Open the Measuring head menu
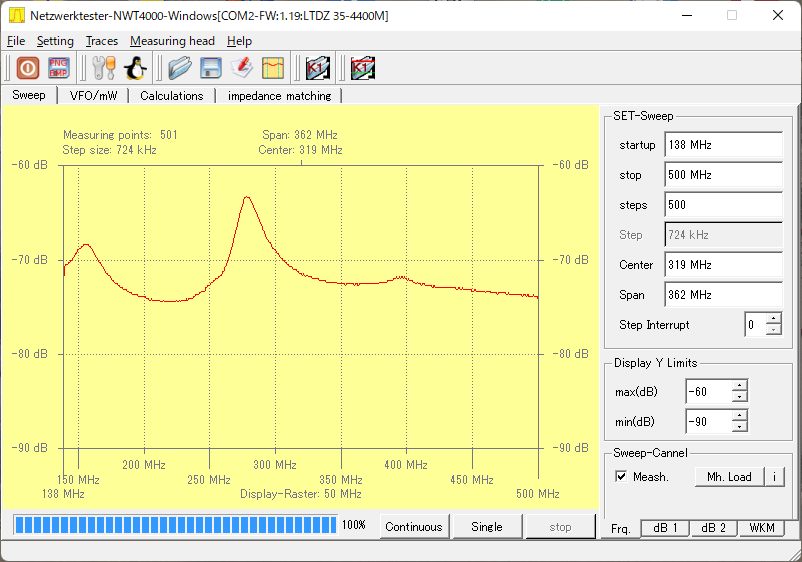Image resolution: width=802 pixels, height=562 pixels. tap(172, 41)
